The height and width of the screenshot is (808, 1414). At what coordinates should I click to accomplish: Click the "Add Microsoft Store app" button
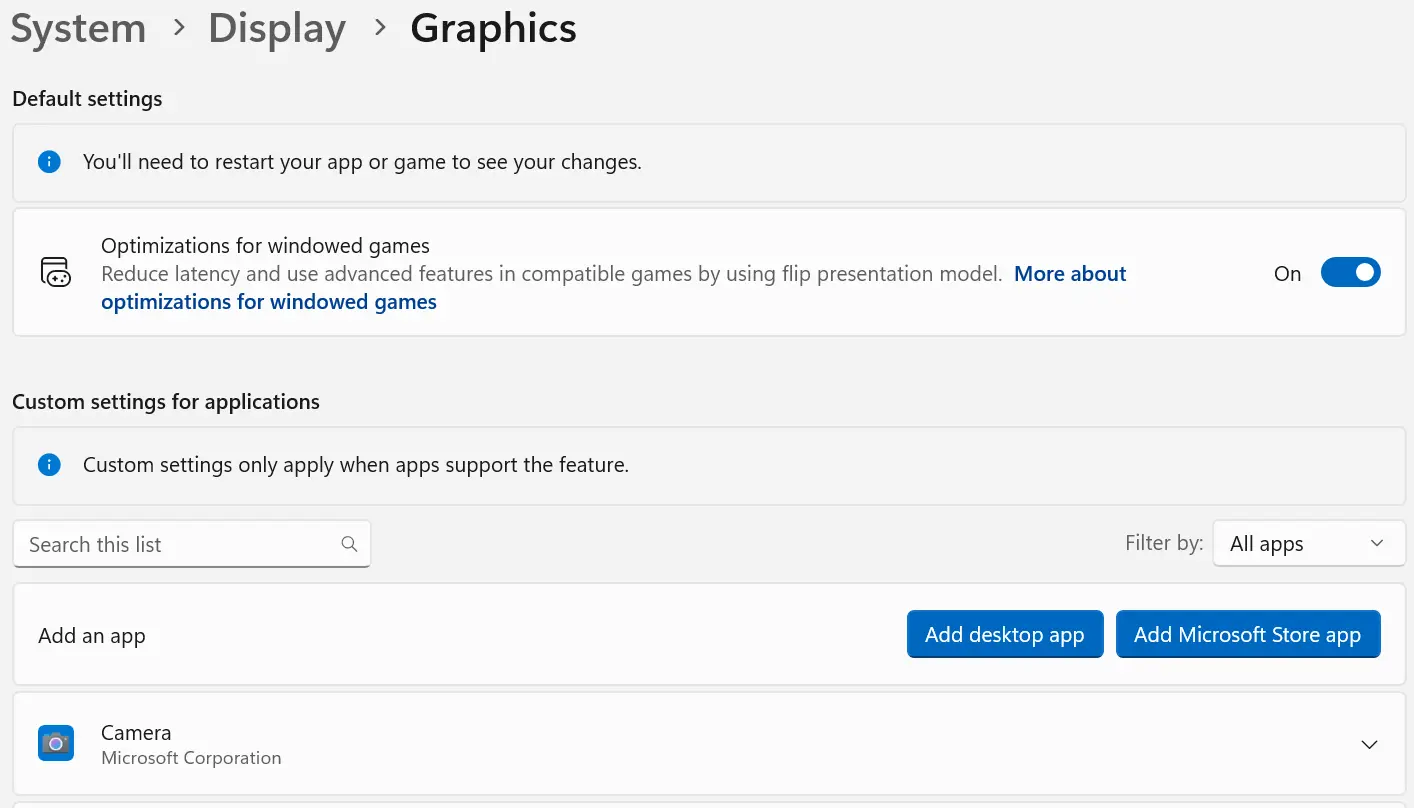[1248, 634]
